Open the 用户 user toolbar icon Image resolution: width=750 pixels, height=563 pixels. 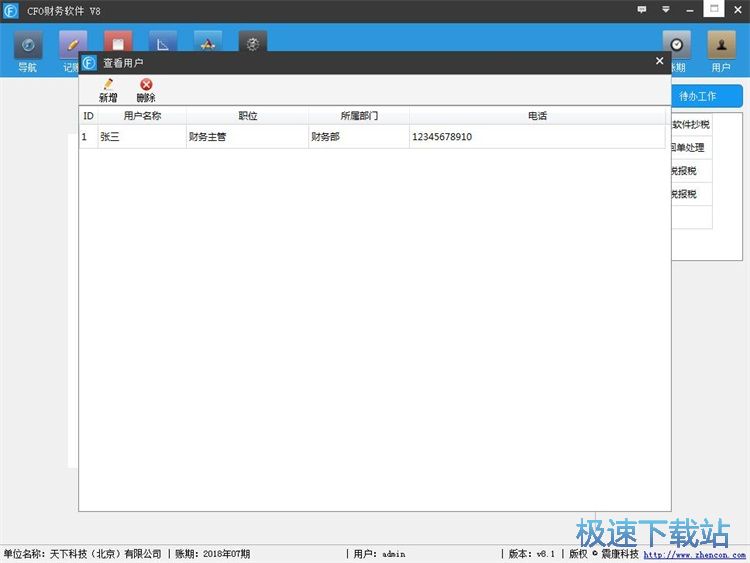click(x=721, y=52)
